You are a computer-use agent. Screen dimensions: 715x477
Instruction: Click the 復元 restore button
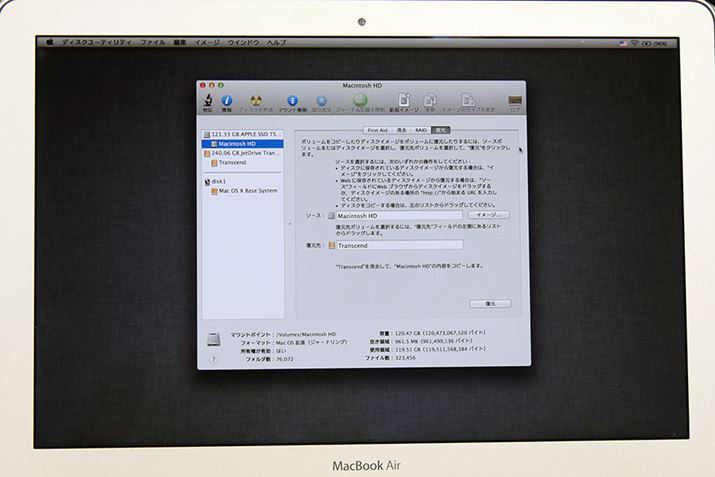point(490,303)
